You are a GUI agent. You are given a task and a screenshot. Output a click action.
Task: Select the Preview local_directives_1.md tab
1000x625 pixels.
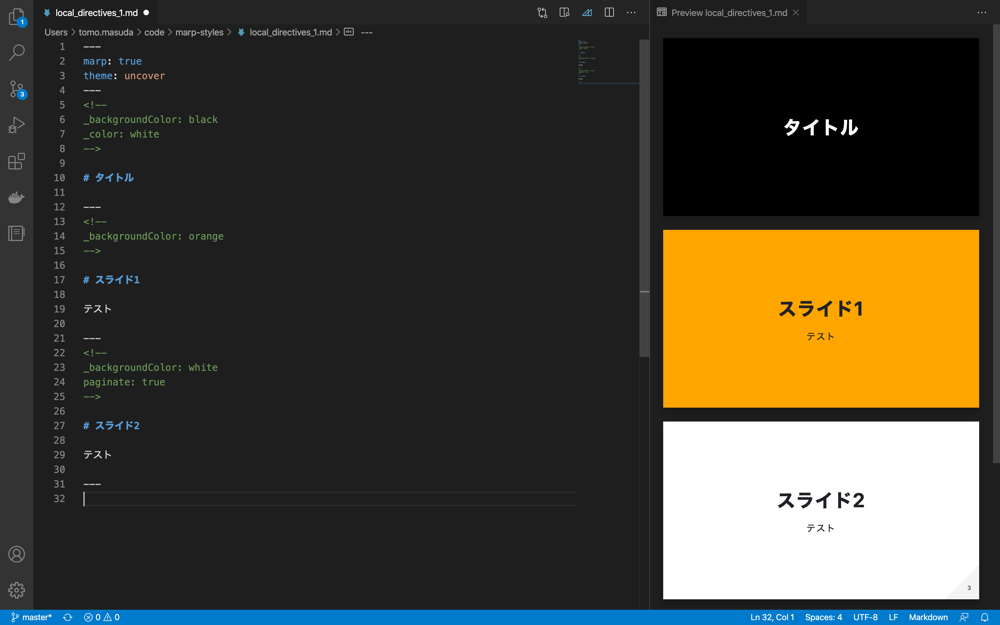(x=728, y=13)
